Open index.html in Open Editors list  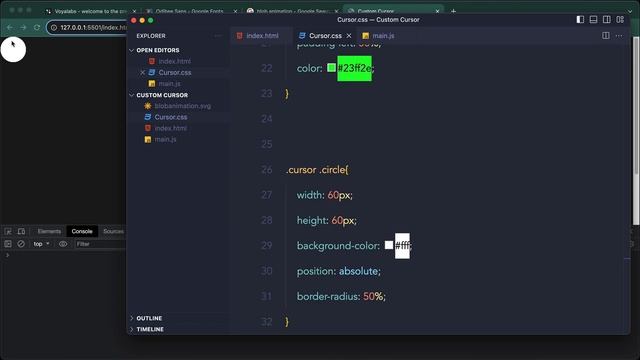tap(174, 61)
